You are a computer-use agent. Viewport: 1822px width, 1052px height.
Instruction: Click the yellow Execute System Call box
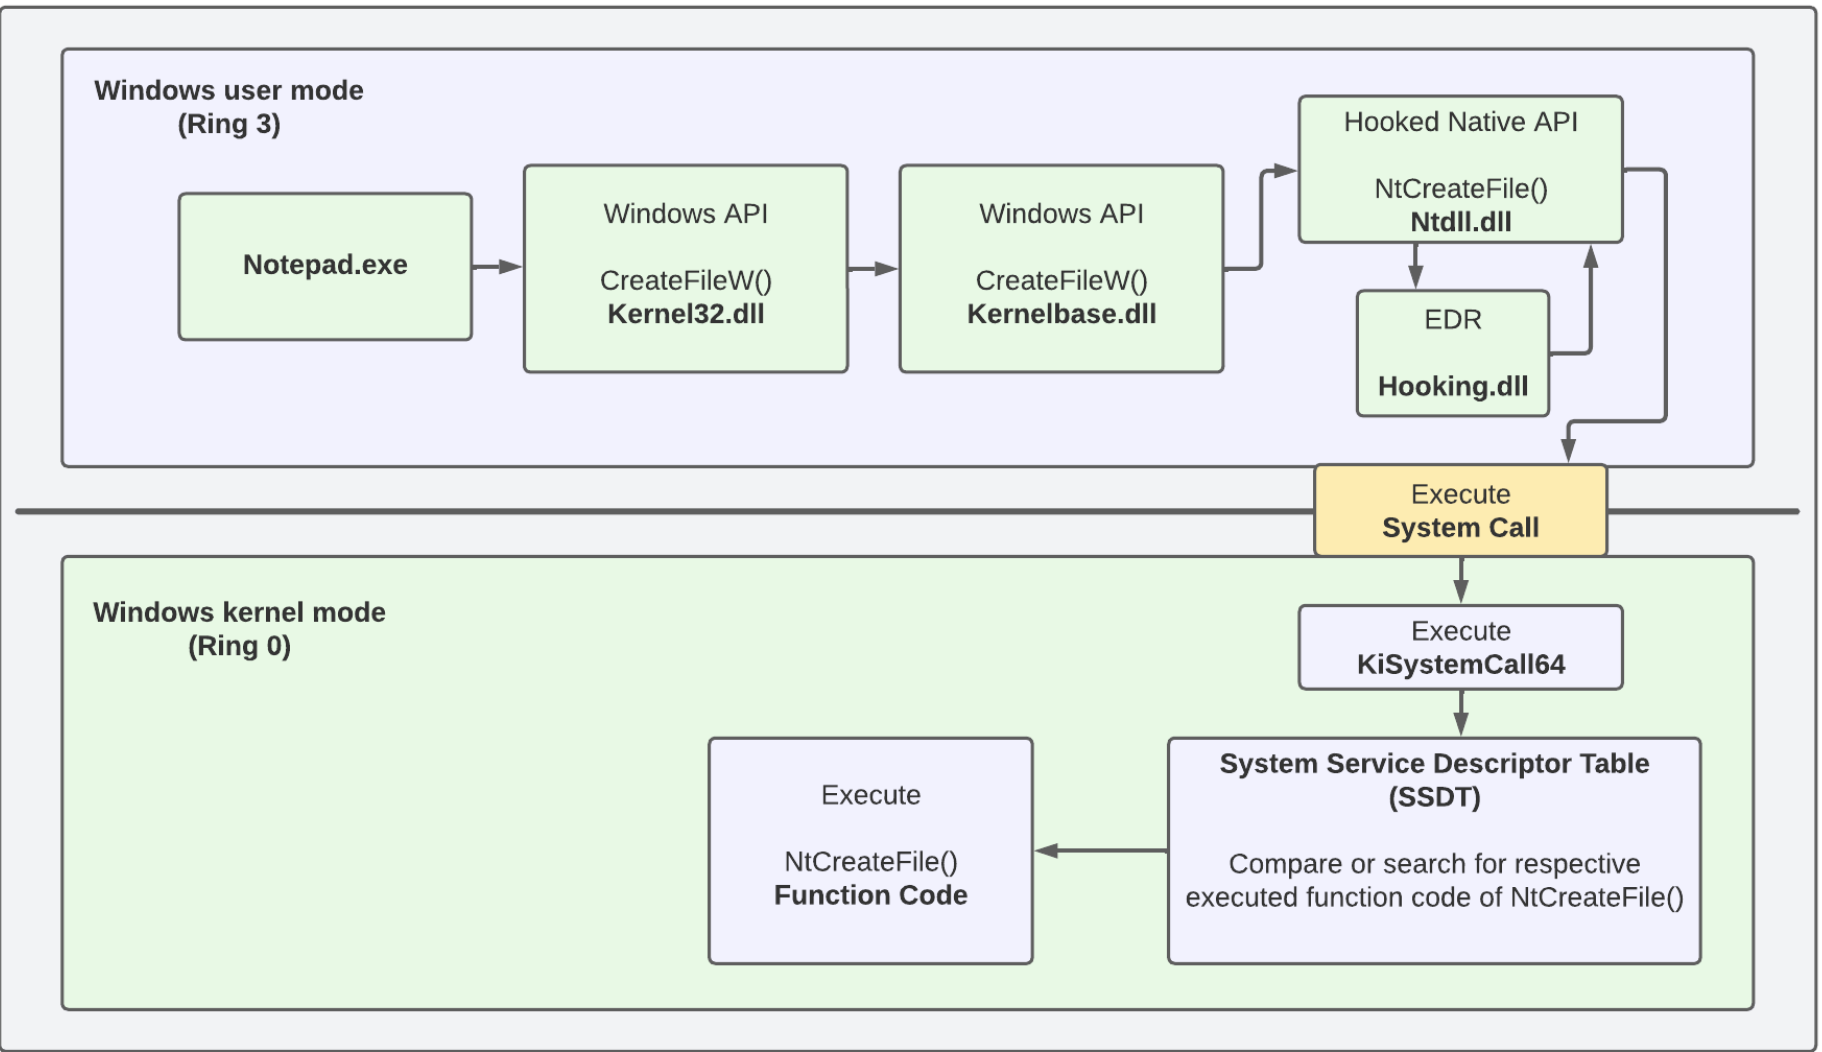pyautogui.click(x=1459, y=510)
